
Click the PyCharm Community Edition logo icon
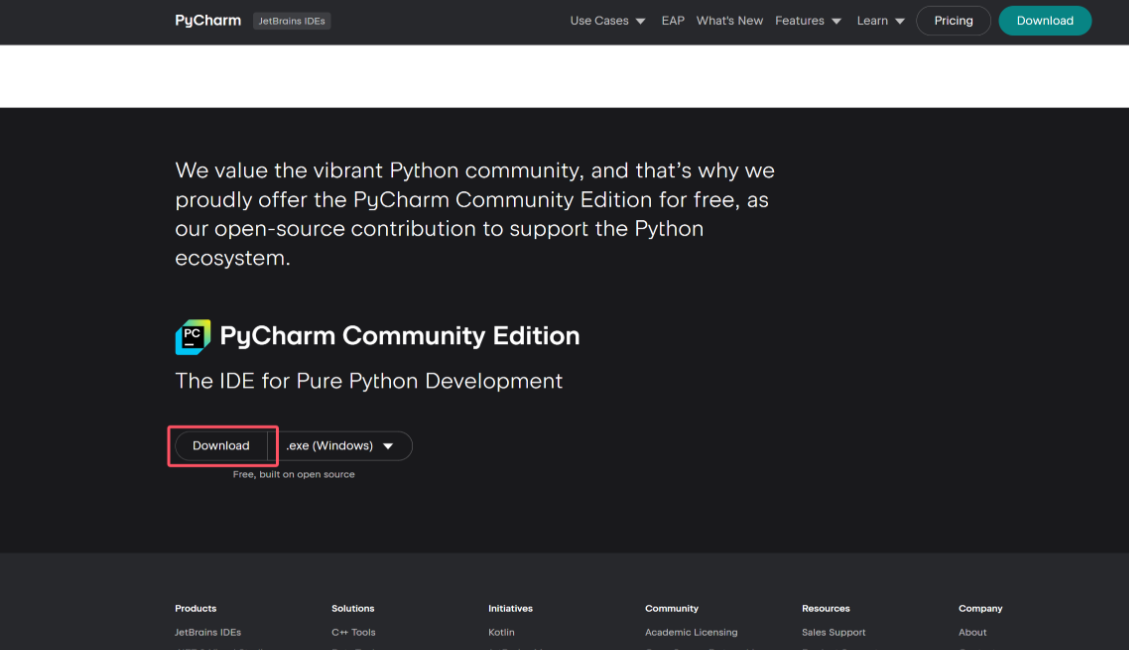193,337
